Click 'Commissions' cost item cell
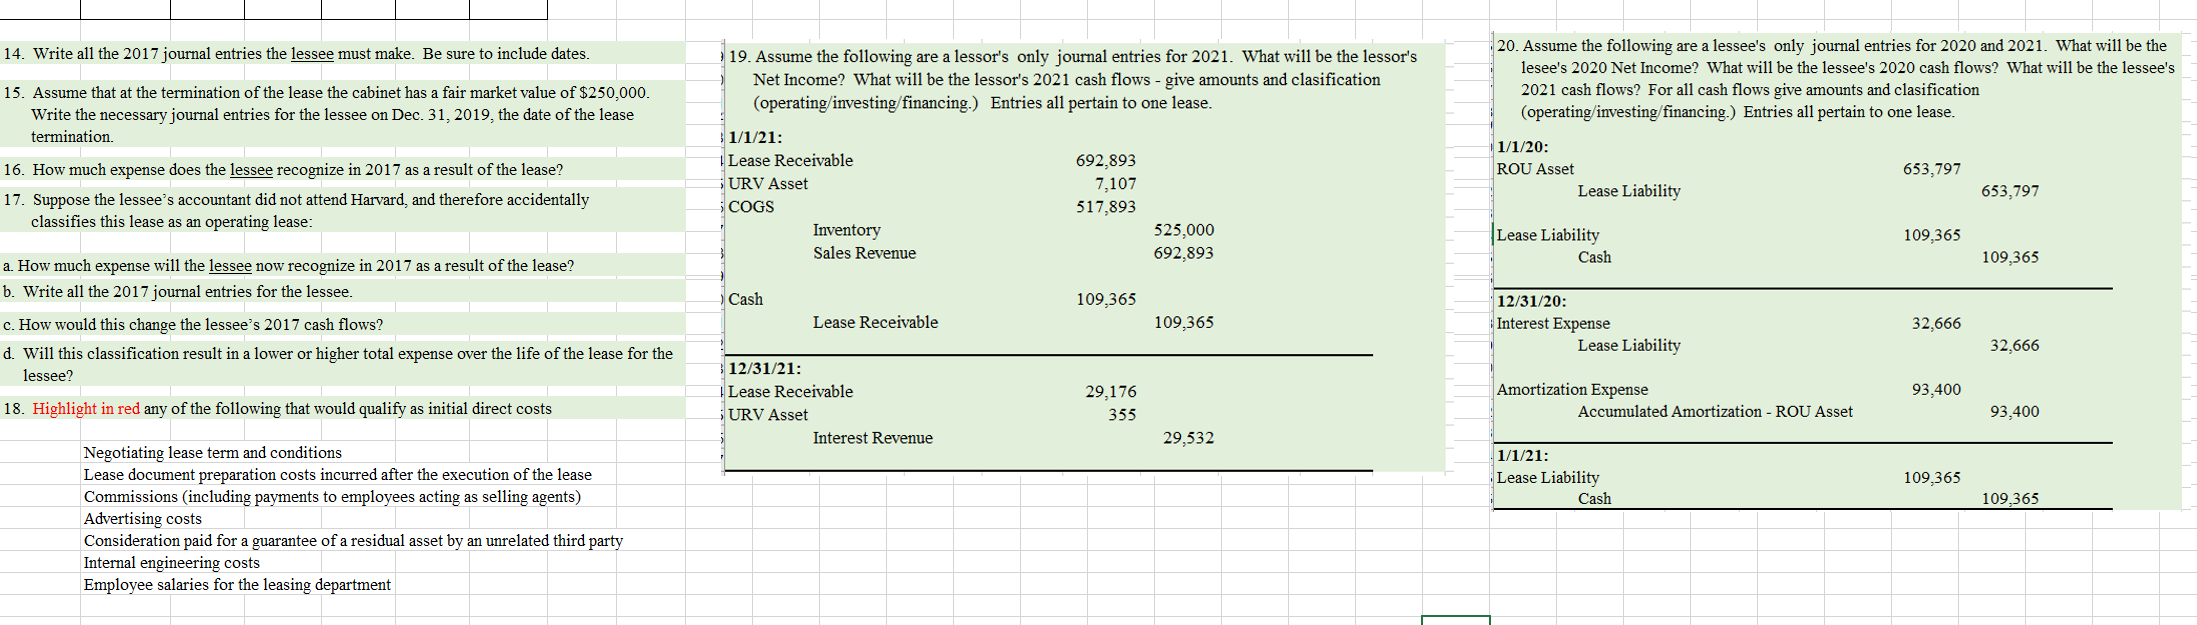The height and width of the screenshot is (625, 2197). tap(332, 497)
